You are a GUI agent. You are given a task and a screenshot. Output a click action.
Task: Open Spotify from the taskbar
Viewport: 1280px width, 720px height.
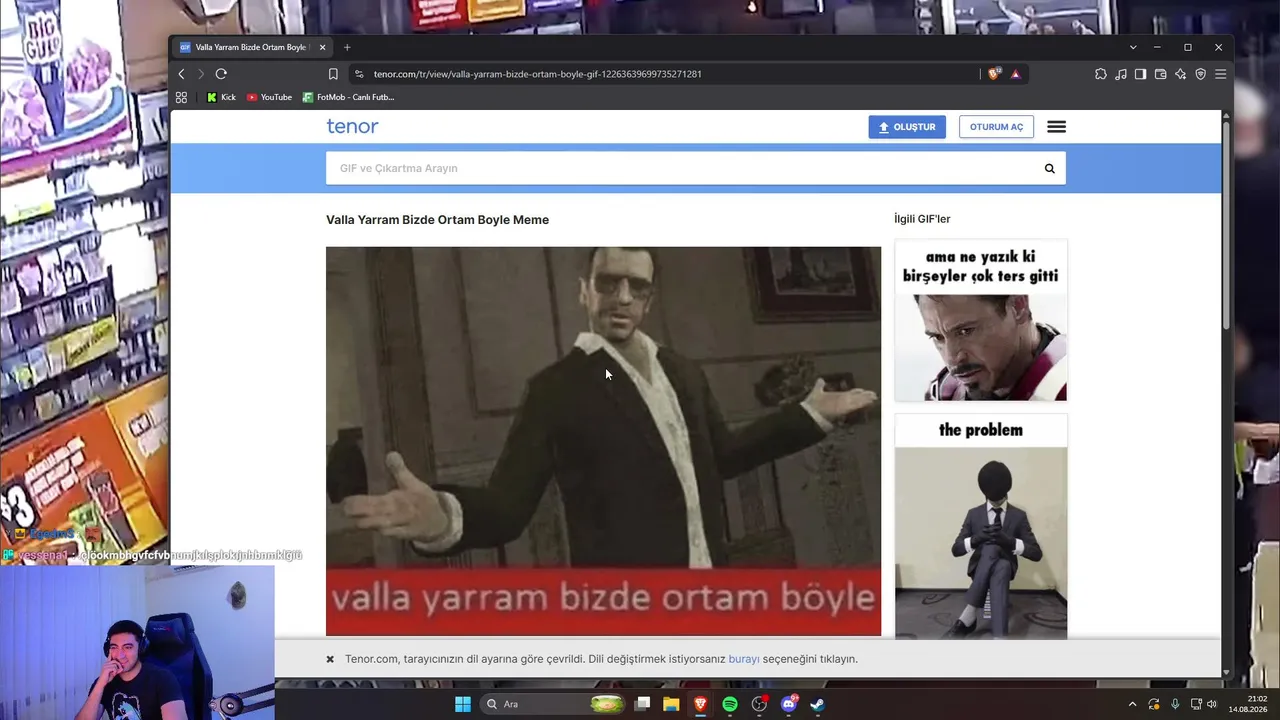[730, 704]
